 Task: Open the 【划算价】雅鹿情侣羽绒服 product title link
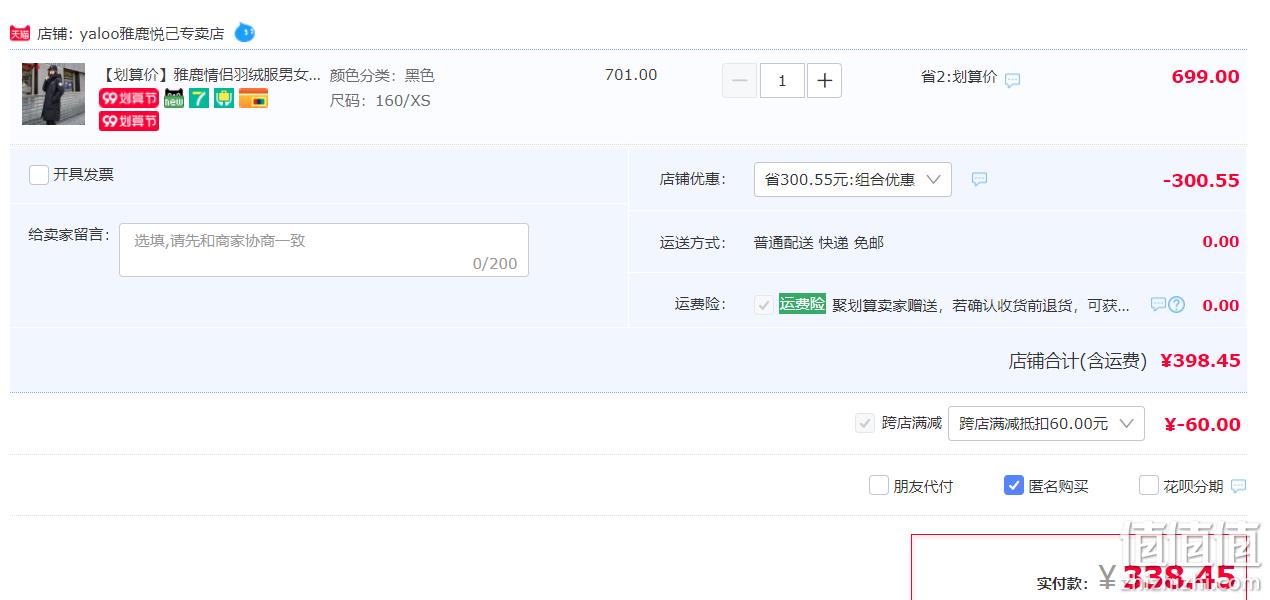coord(210,75)
